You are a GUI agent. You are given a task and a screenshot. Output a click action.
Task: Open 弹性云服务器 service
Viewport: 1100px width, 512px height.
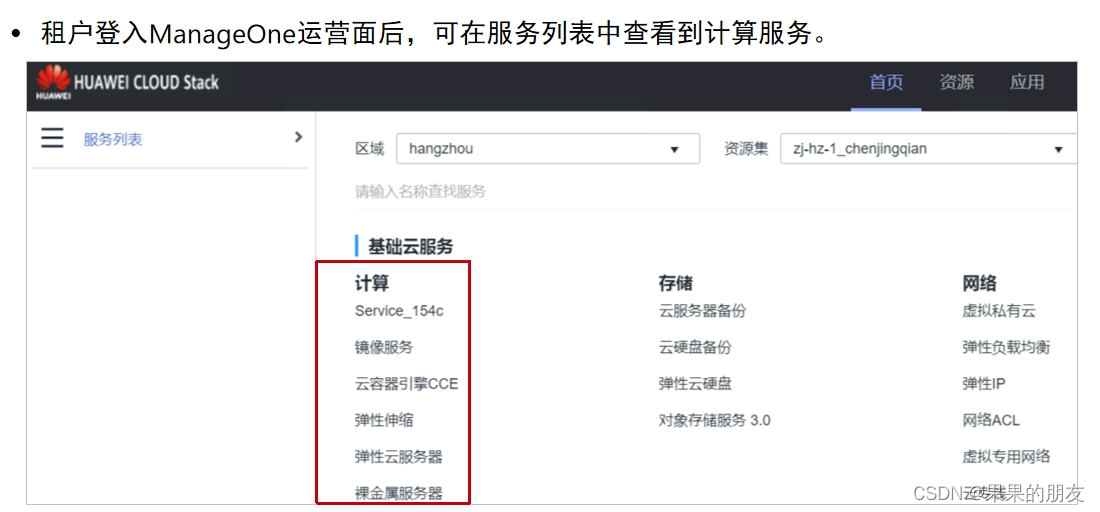[x=398, y=457]
